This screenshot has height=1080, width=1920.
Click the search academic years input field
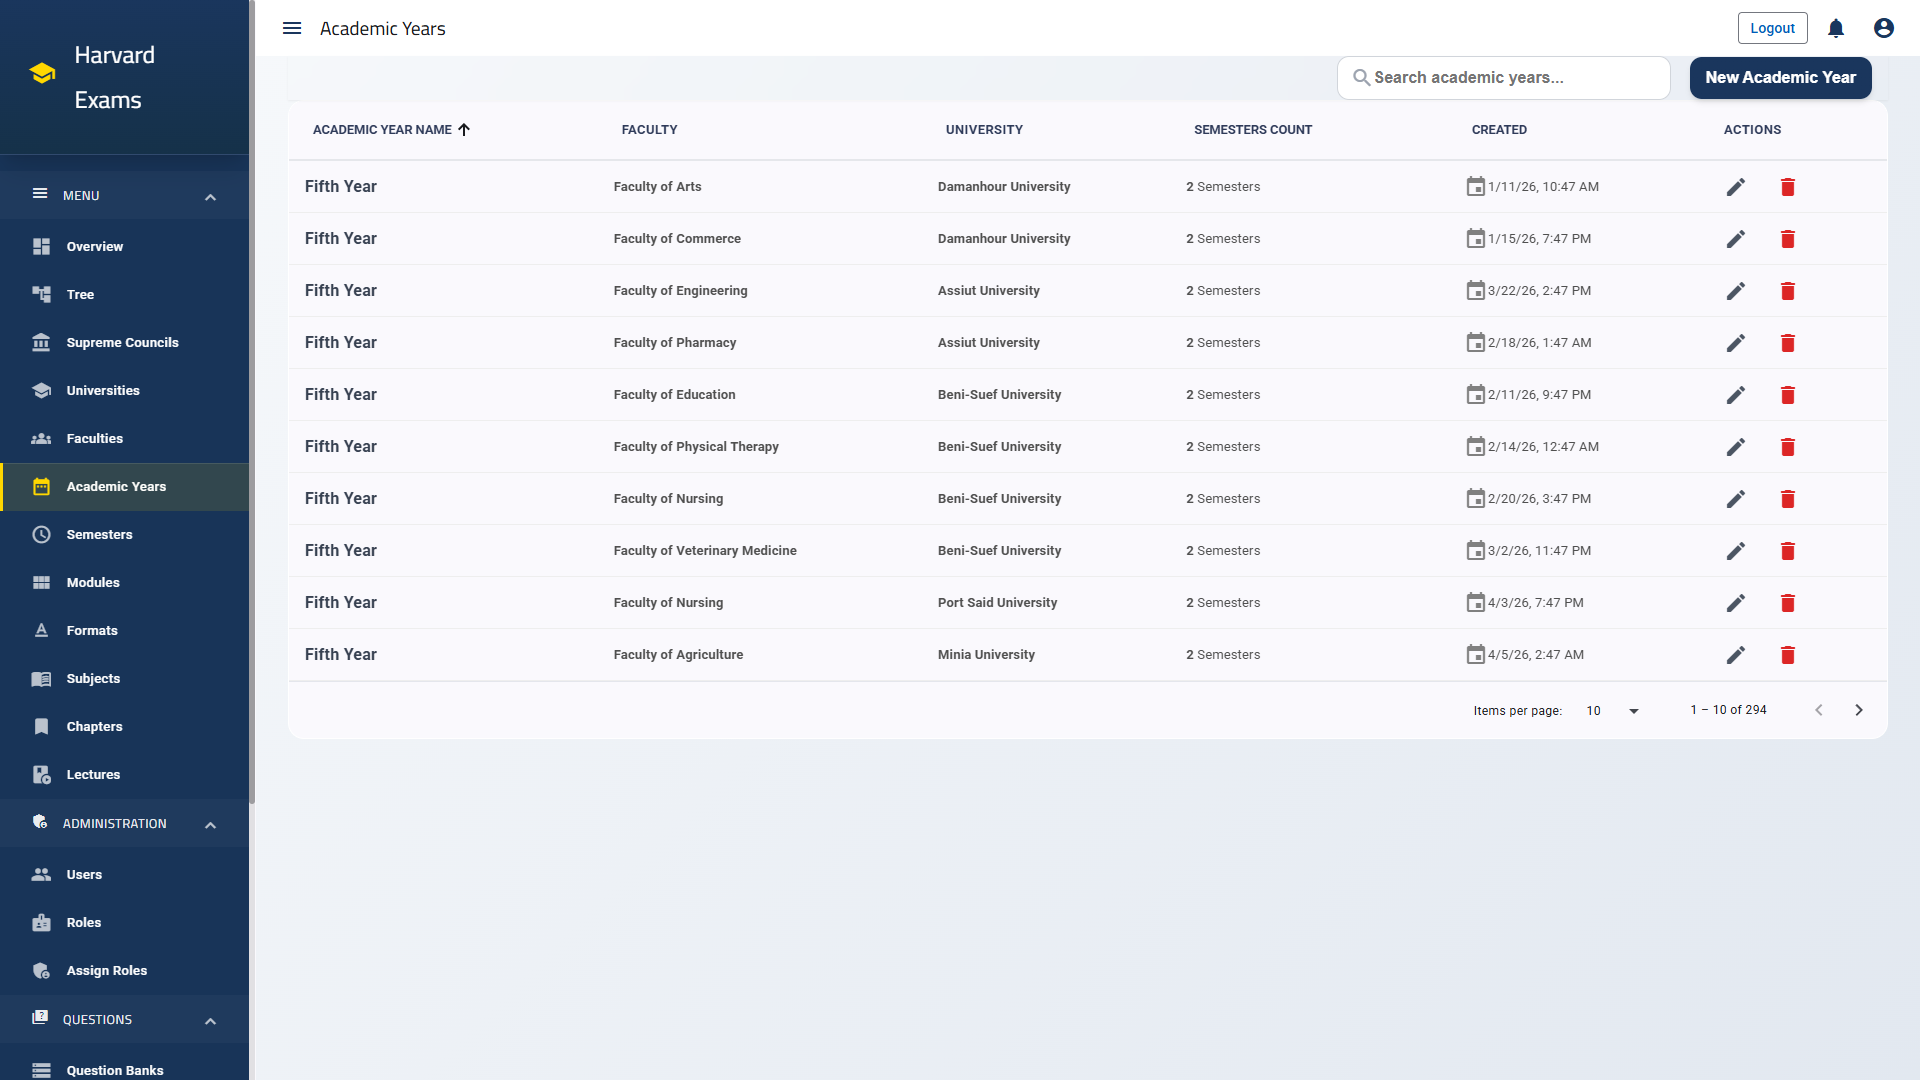pyautogui.click(x=1503, y=77)
